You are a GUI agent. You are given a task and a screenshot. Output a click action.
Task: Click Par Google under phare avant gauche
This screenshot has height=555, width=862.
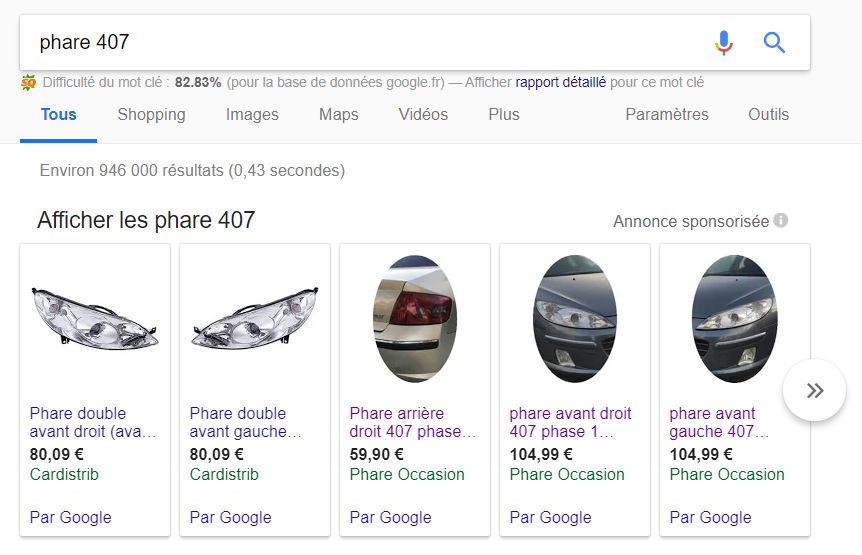[710, 517]
